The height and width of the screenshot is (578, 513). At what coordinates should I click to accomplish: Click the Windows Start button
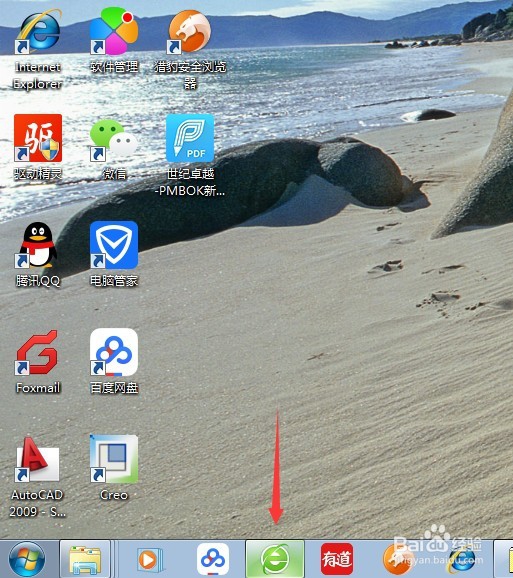click(x=27, y=560)
